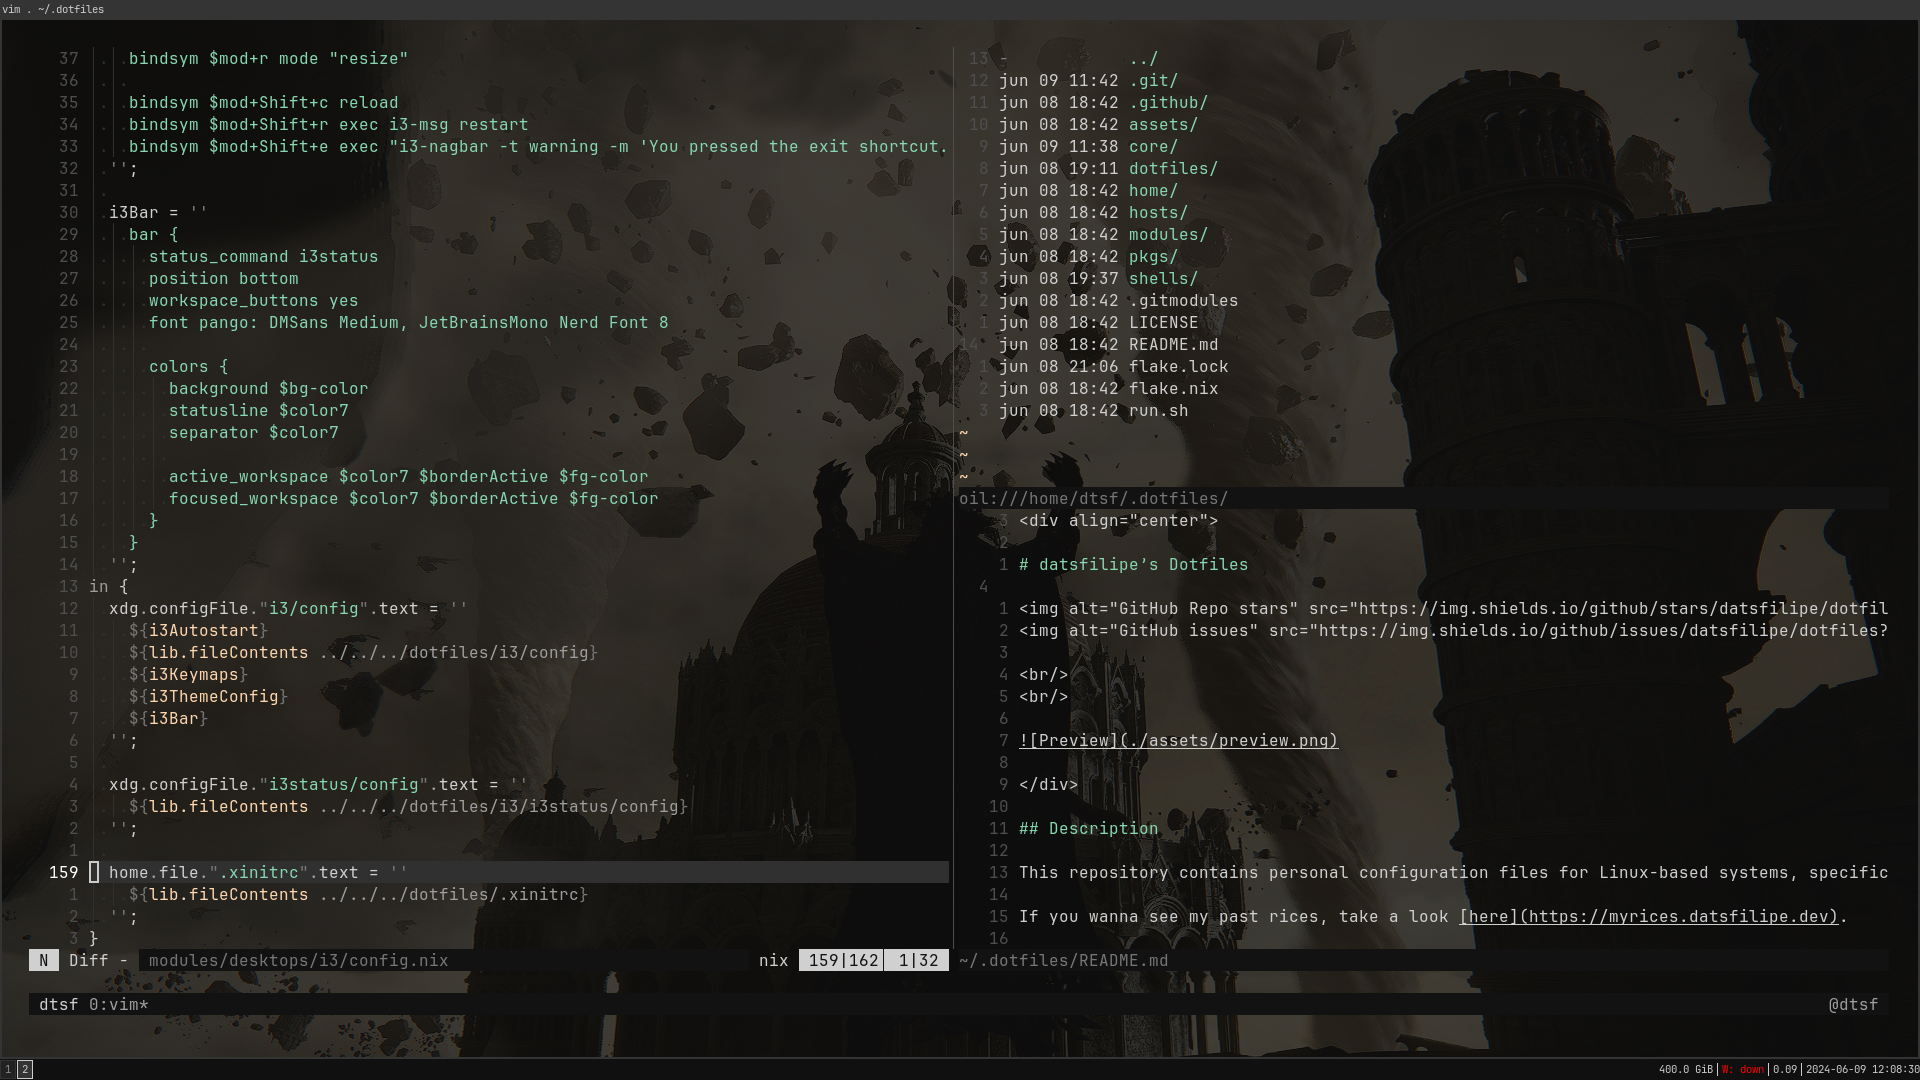Screen dimensions: 1920x1080
Task: Click the @dtsf tmux status label
Action: coord(1853,1005)
